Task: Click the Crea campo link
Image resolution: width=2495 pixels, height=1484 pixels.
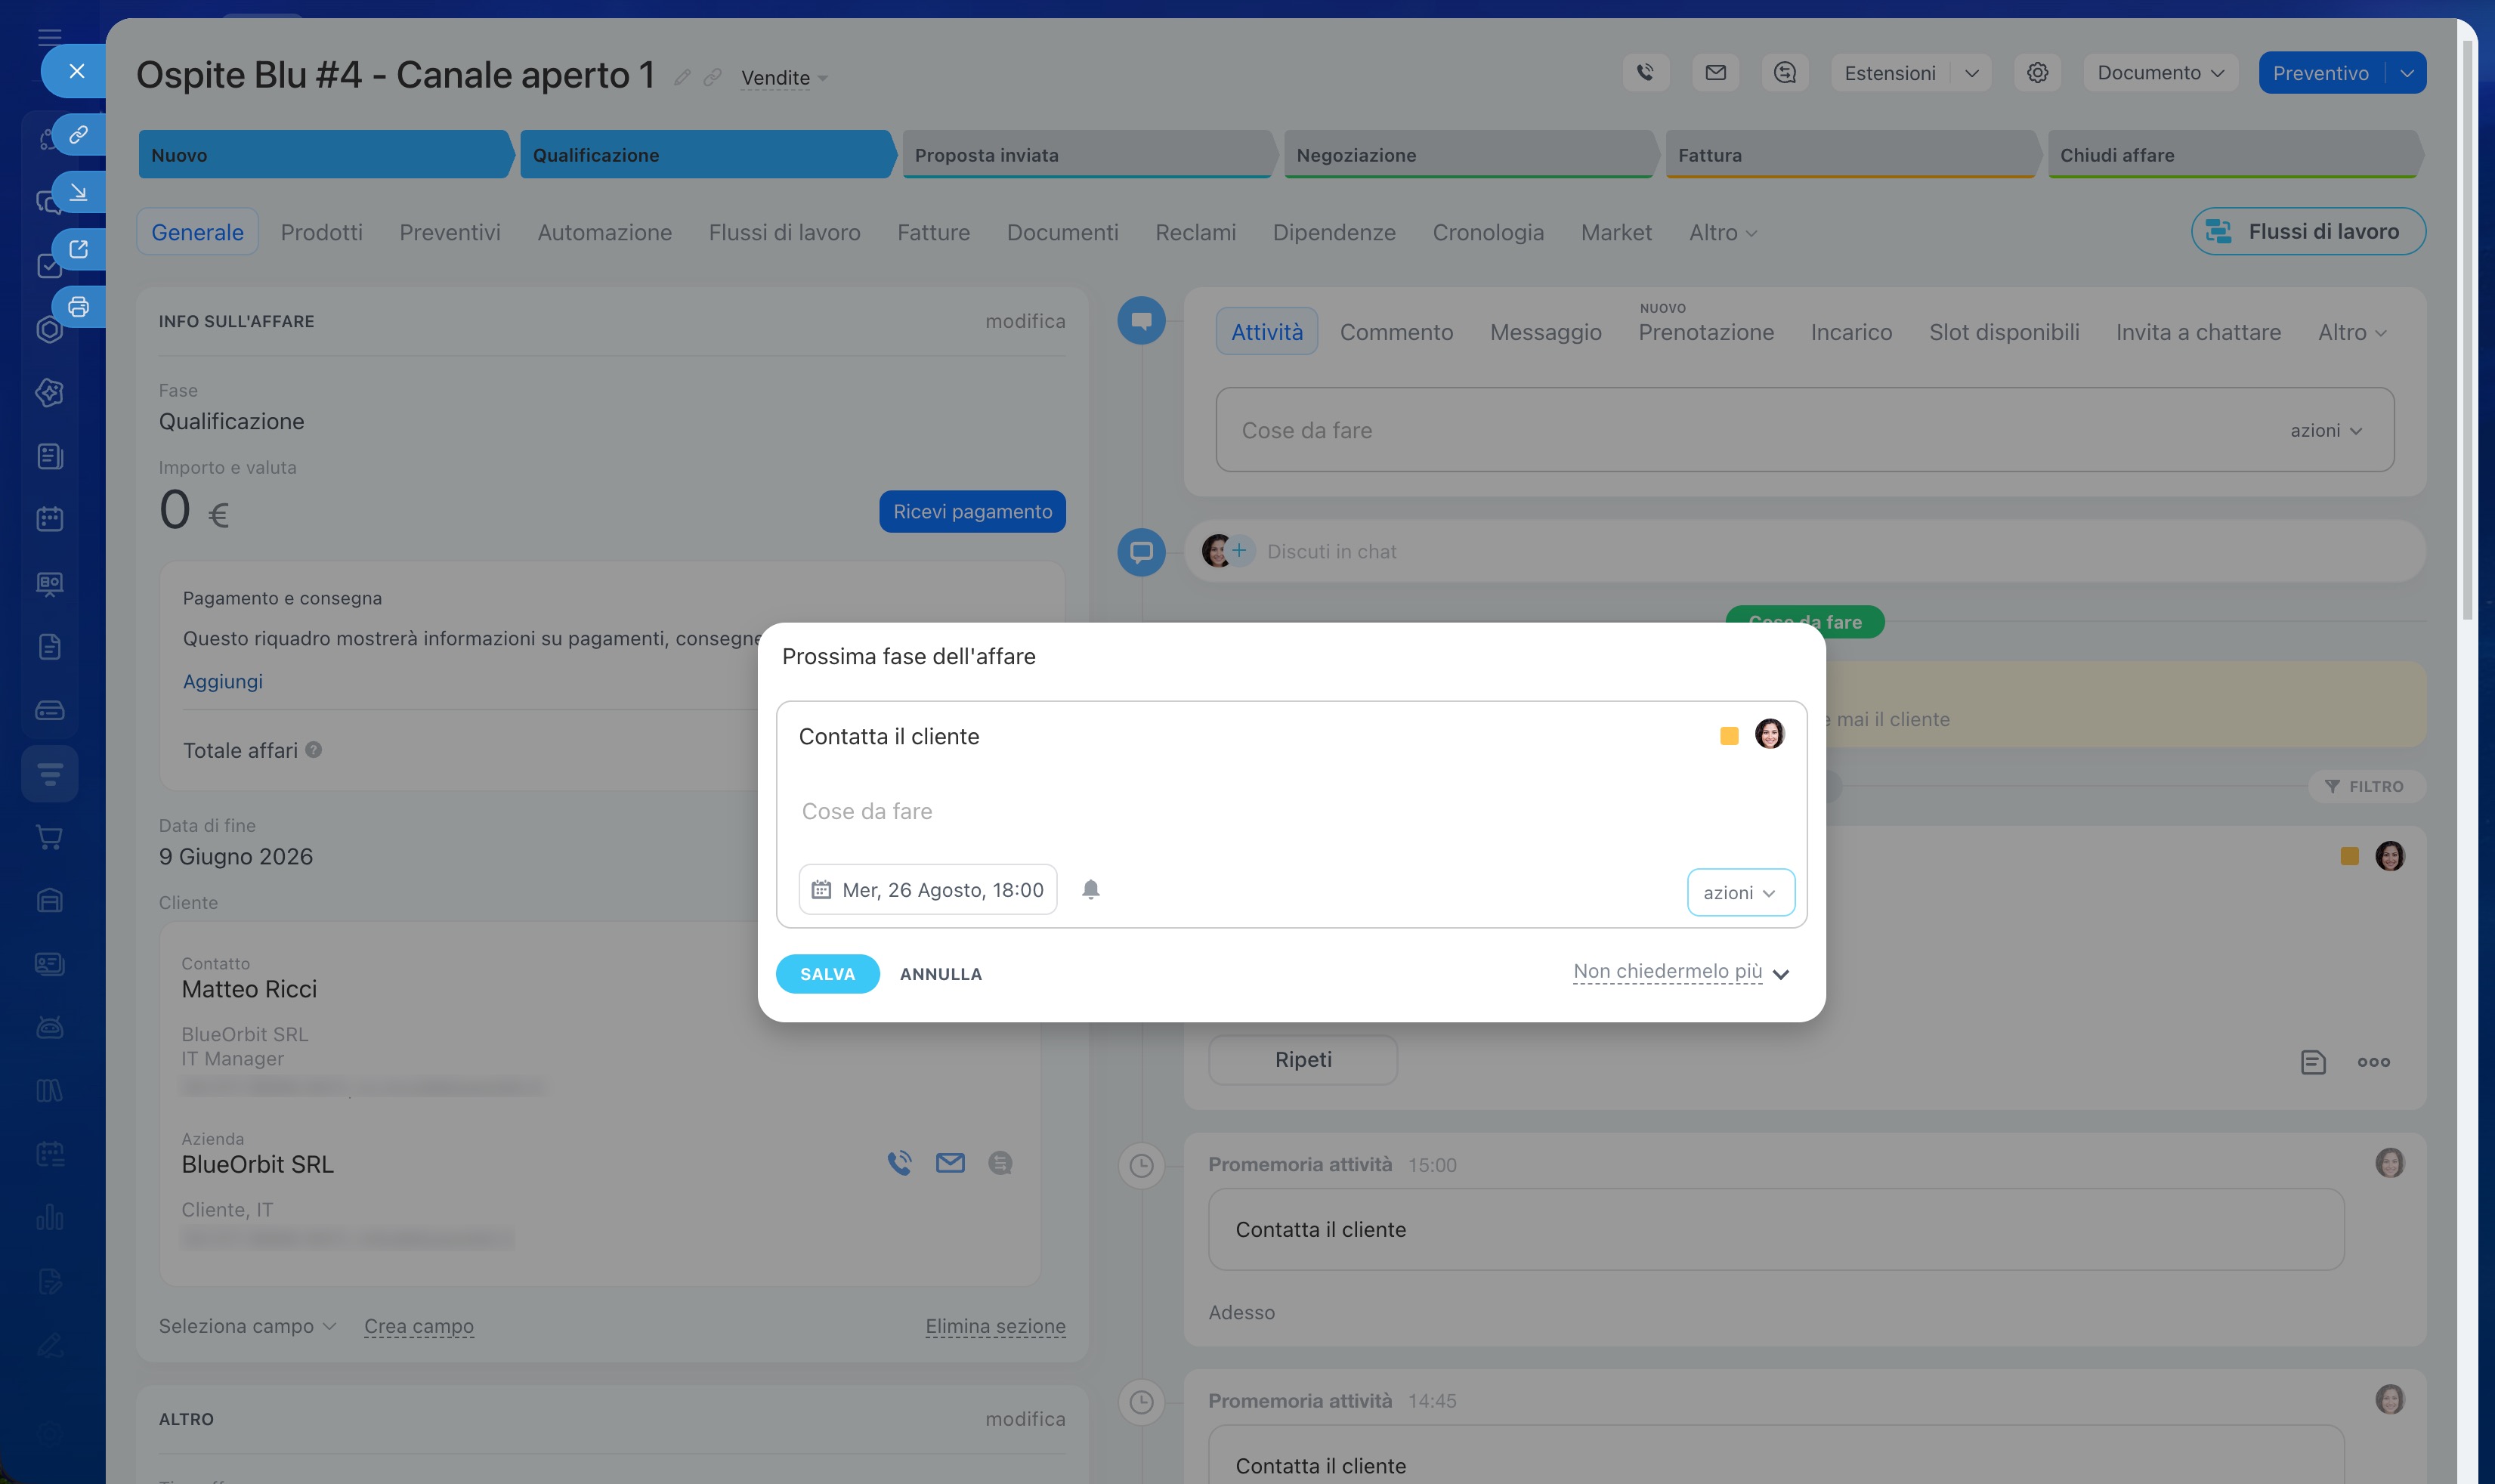Action: [x=418, y=1325]
